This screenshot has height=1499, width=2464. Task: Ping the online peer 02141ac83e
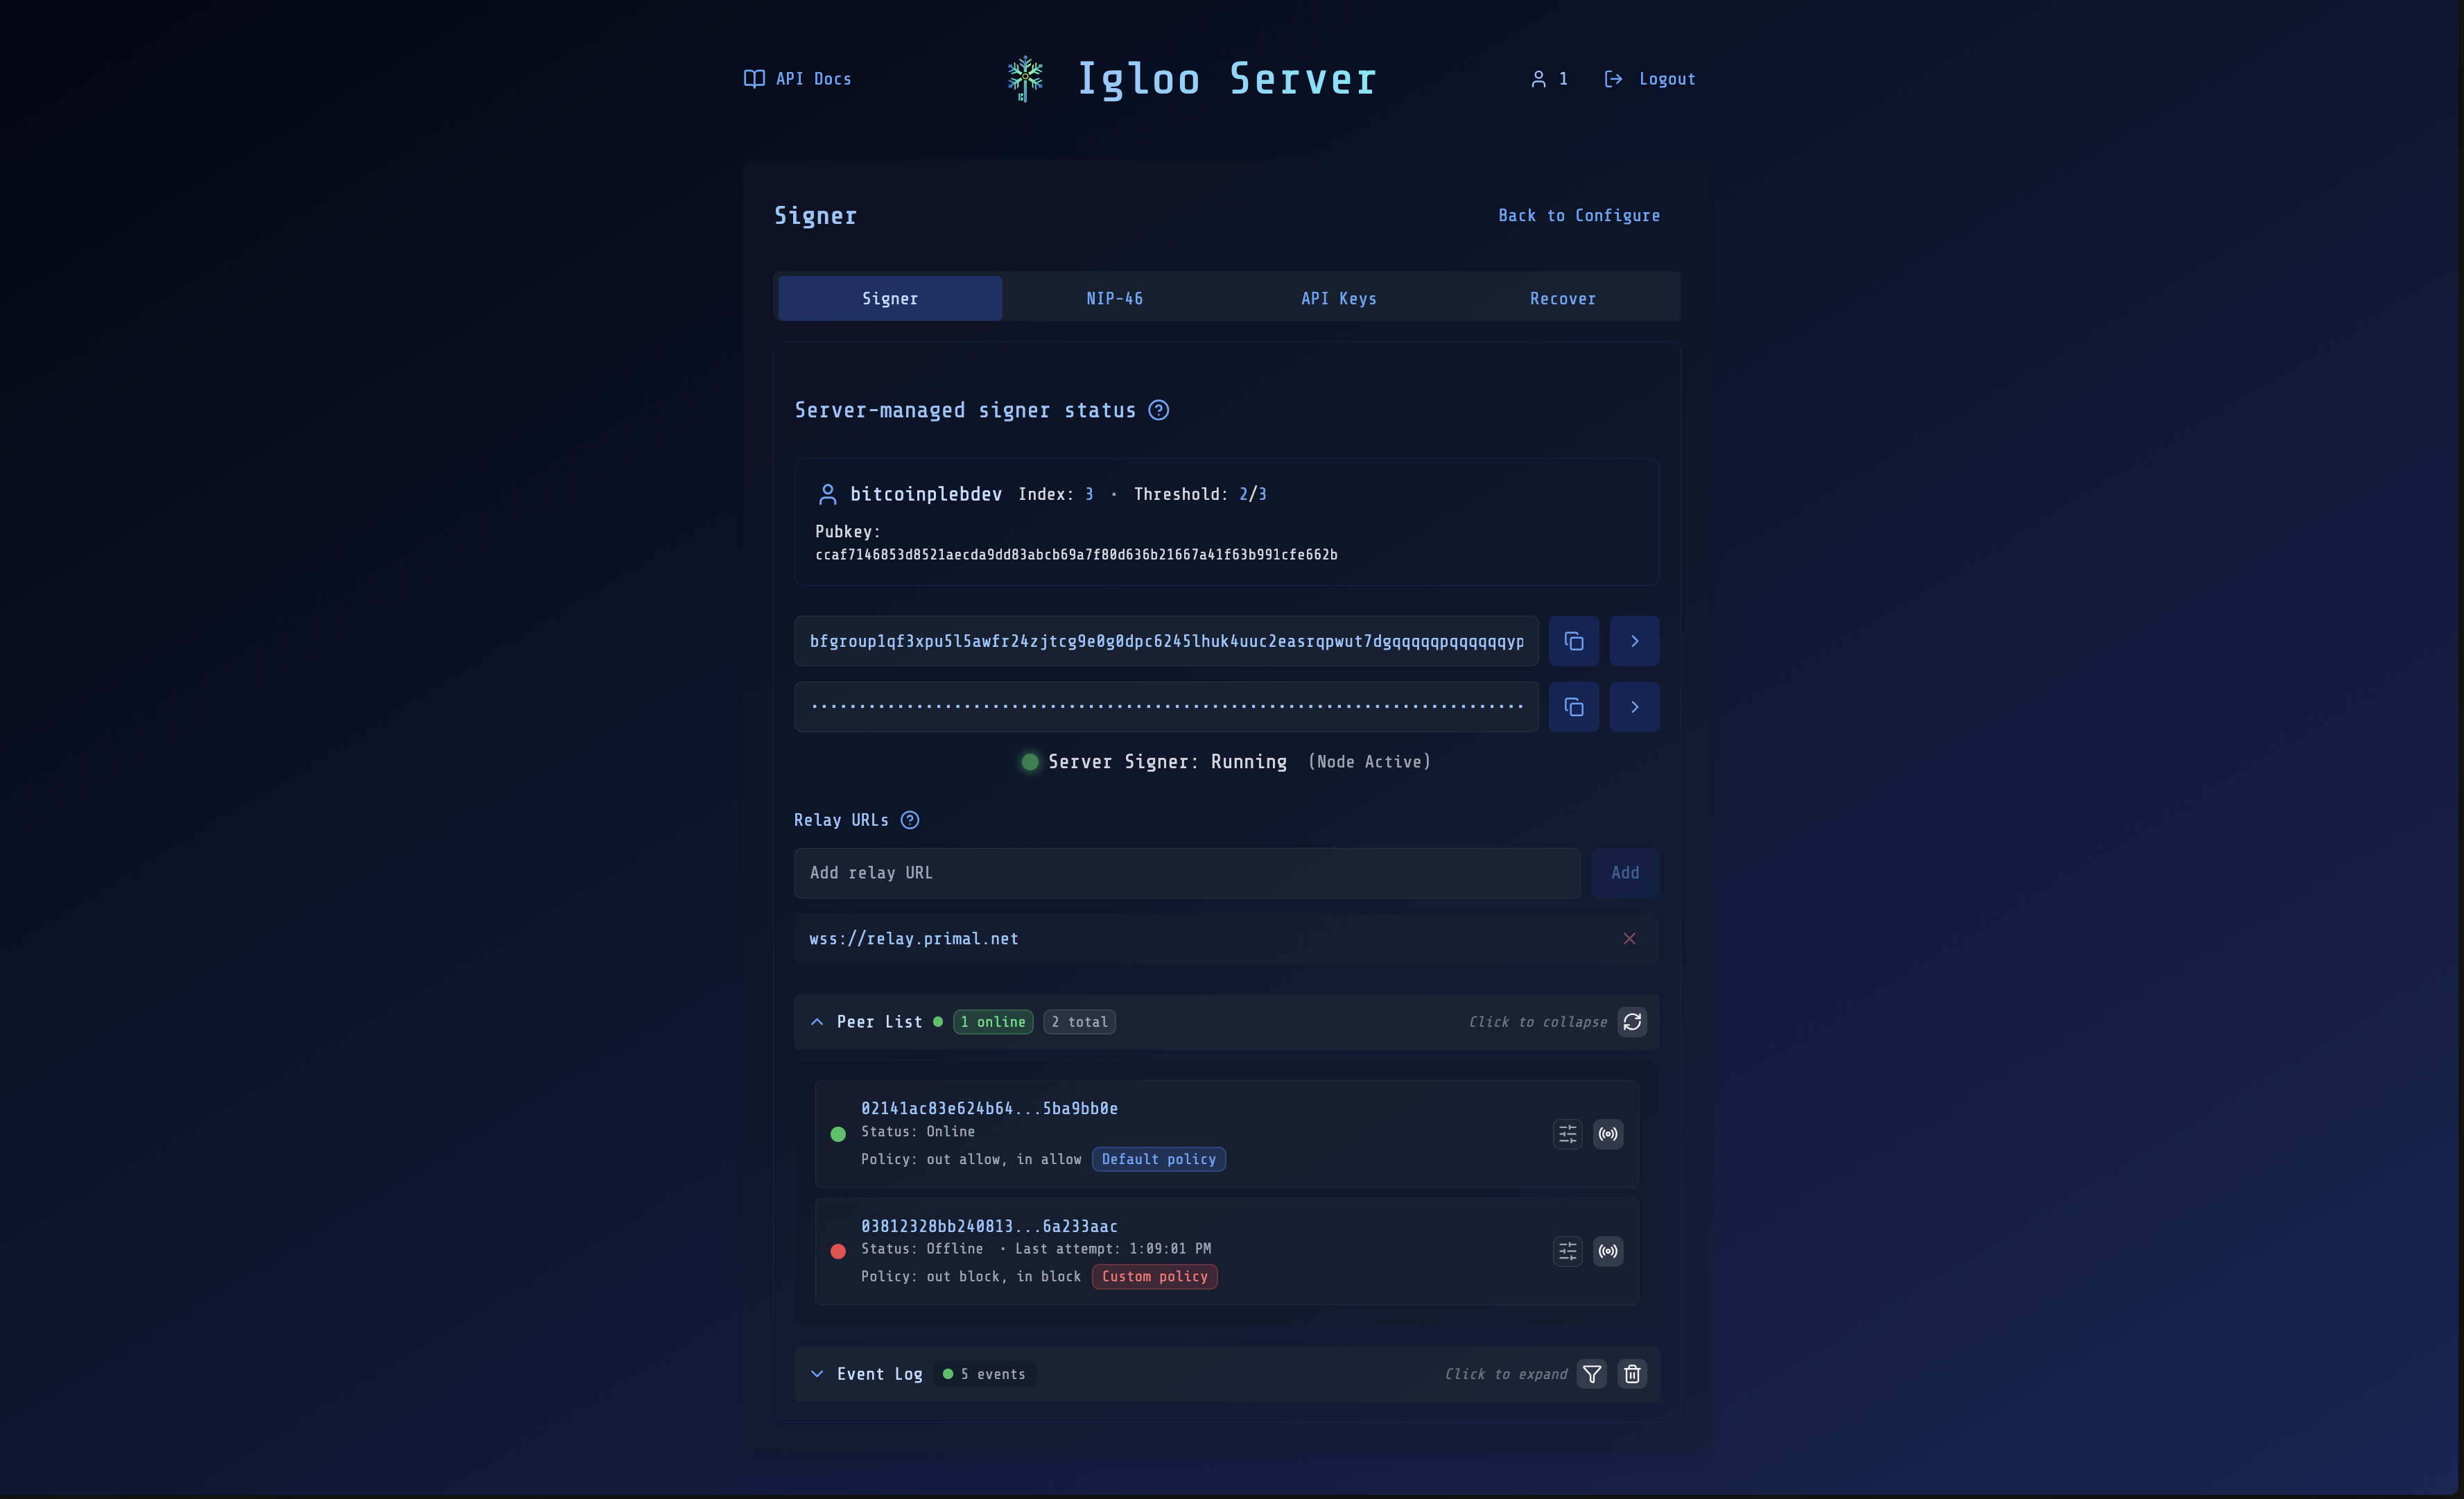[1607, 1134]
